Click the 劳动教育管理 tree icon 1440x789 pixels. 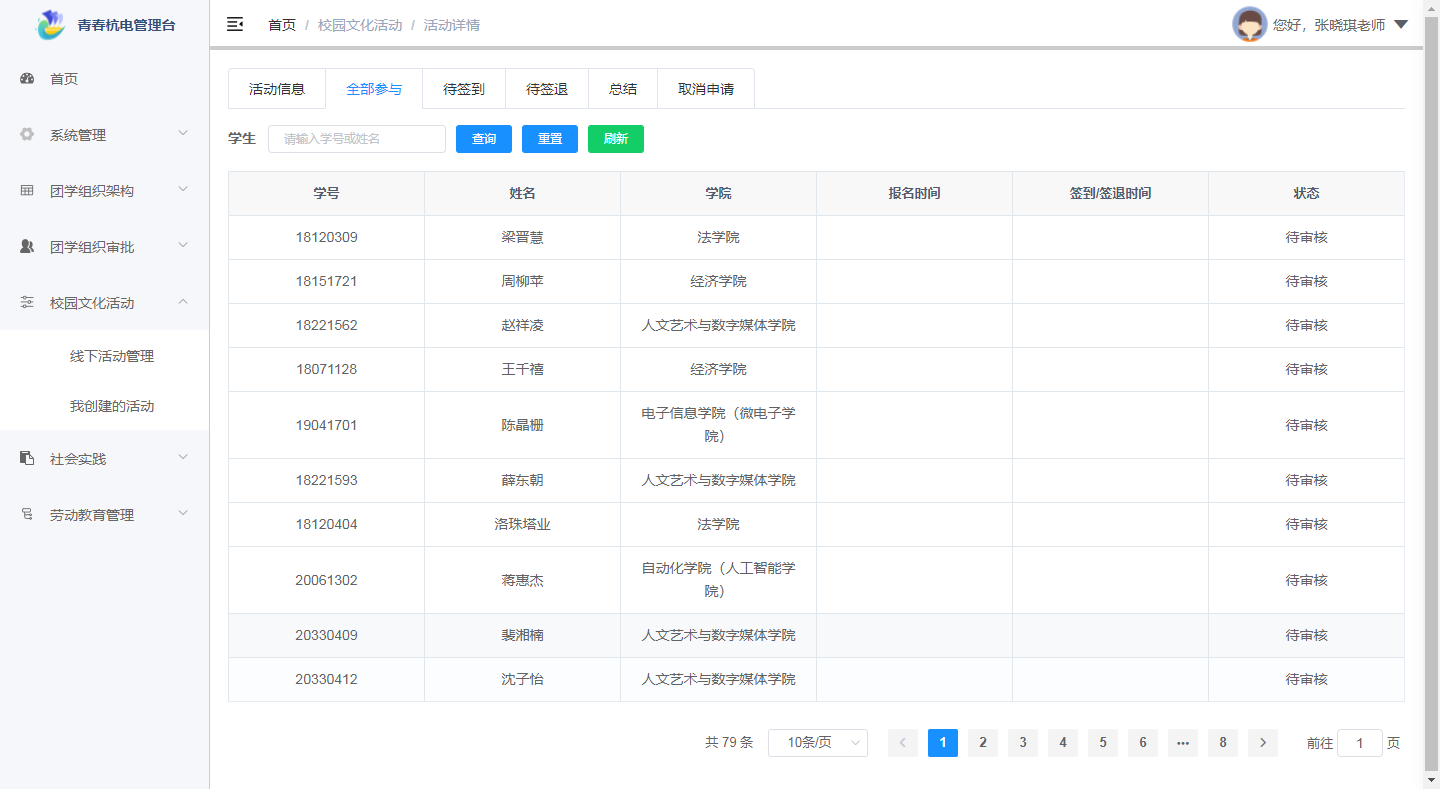[27, 514]
